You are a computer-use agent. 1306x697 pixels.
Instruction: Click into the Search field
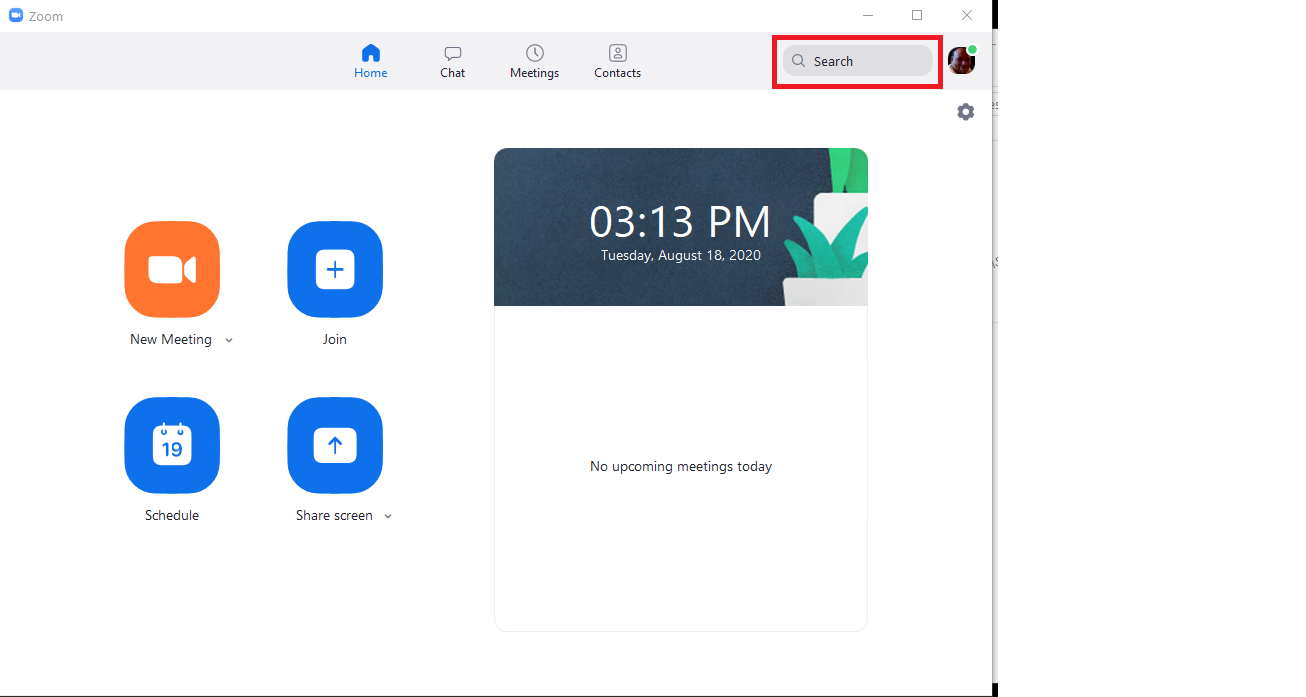pos(858,61)
